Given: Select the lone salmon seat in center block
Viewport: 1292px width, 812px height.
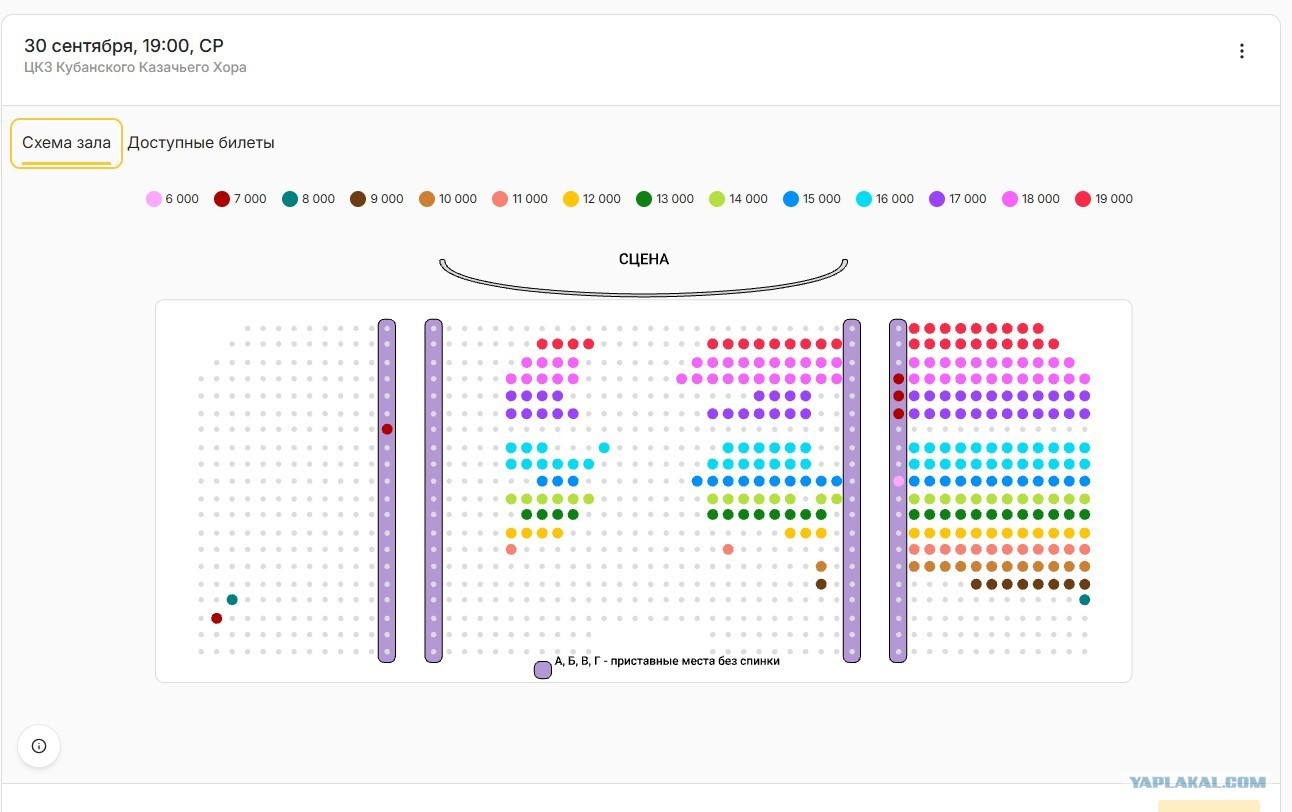Looking at the screenshot, I should [x=728, y=549].
